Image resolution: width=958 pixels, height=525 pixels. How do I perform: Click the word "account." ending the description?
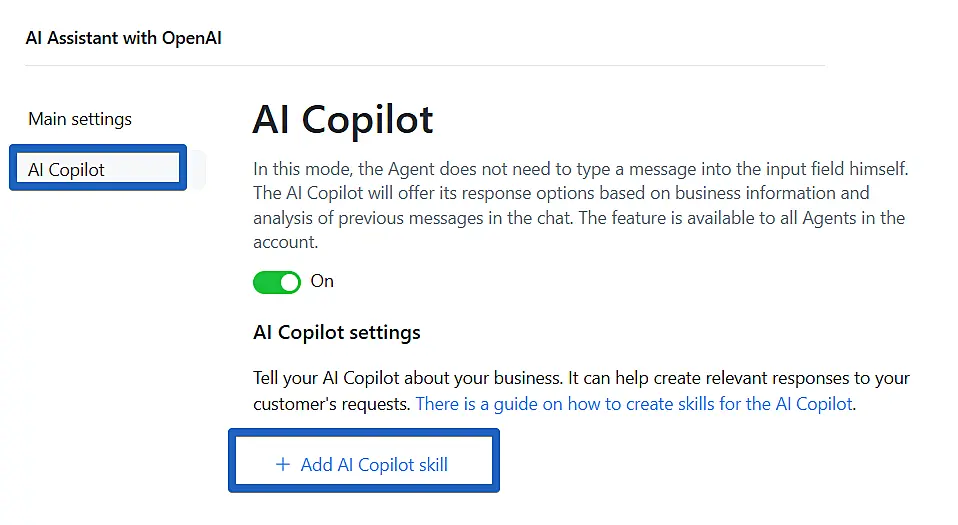click(x=285, y=241)
